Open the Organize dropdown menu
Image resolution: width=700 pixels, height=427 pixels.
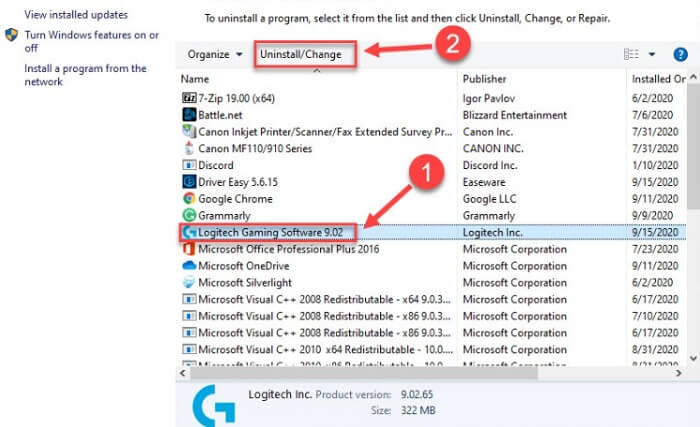215,54
